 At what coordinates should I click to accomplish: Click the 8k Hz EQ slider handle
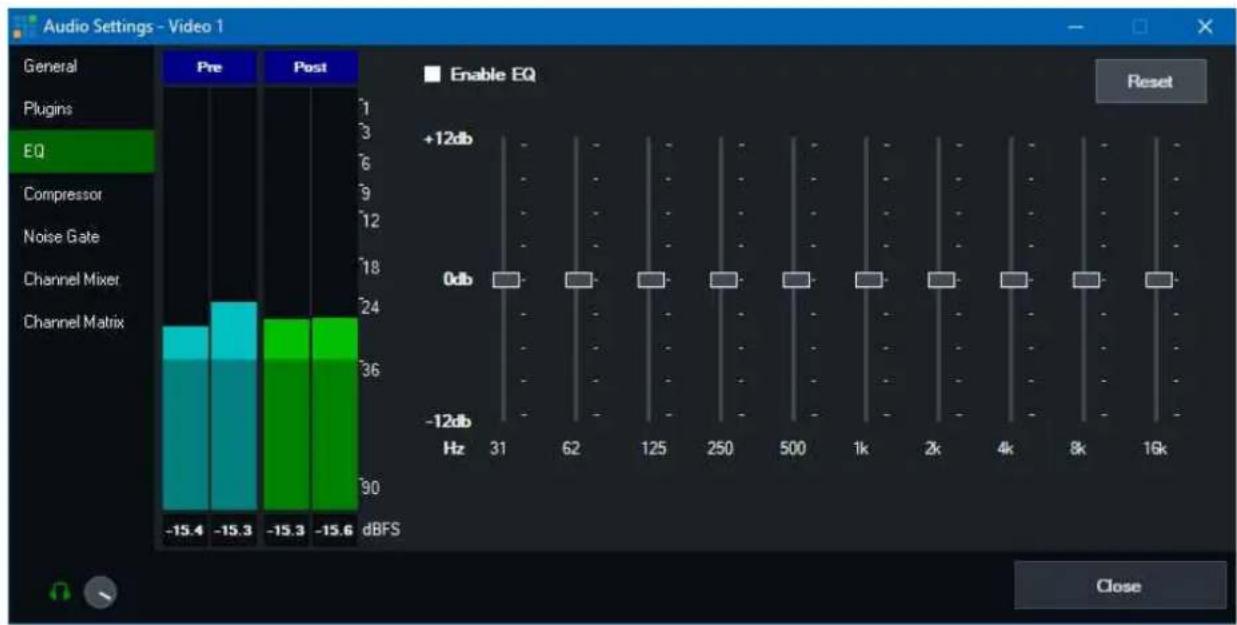pos(1085,280)
